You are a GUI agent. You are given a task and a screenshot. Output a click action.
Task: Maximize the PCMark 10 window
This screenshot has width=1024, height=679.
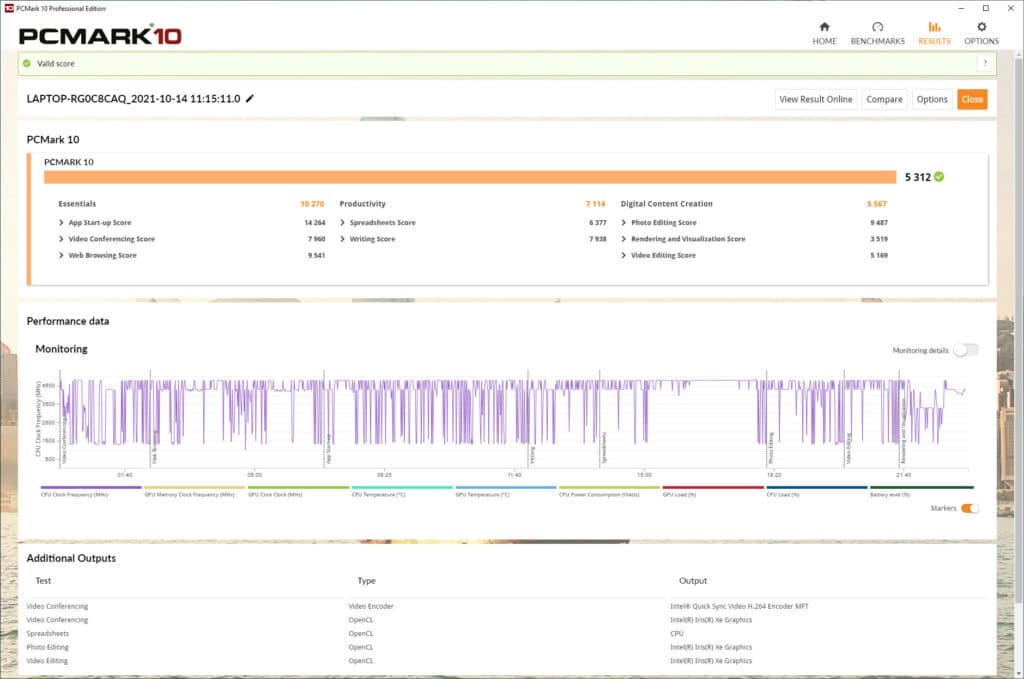coord(986,8)
